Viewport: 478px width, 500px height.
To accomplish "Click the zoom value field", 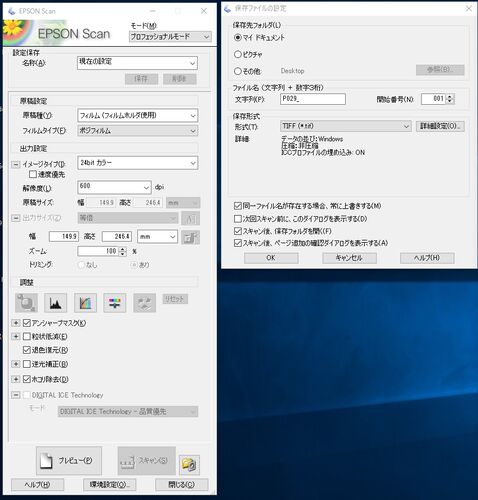I will click(98, 251).
